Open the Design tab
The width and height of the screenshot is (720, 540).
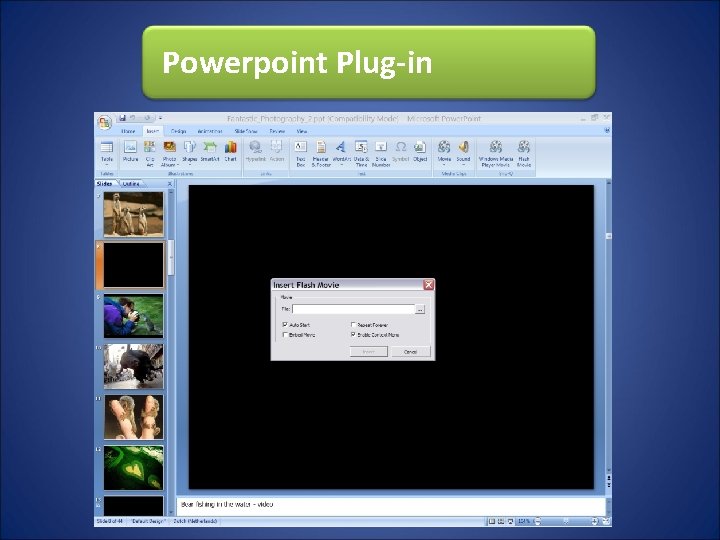[178, 131]
